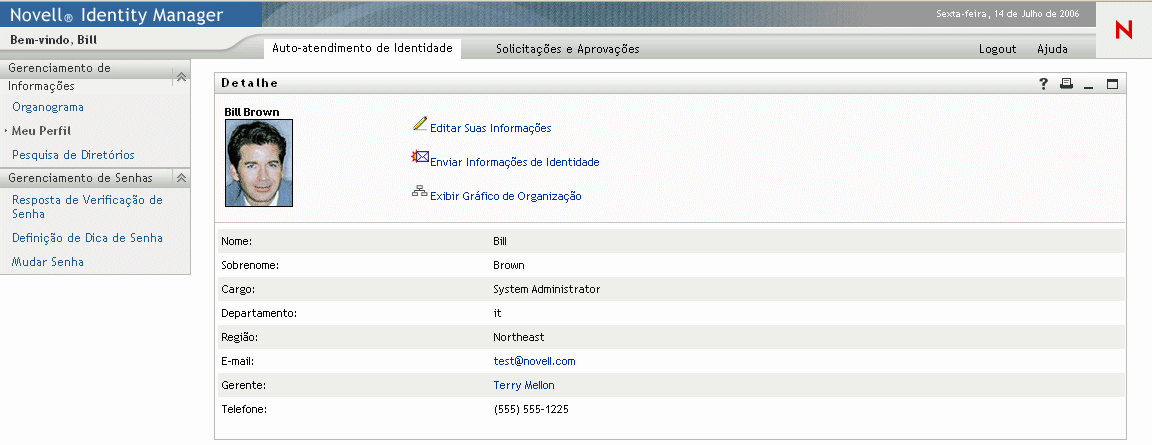Click the Região: field label
1152x445 pixels.
[240, 338]
